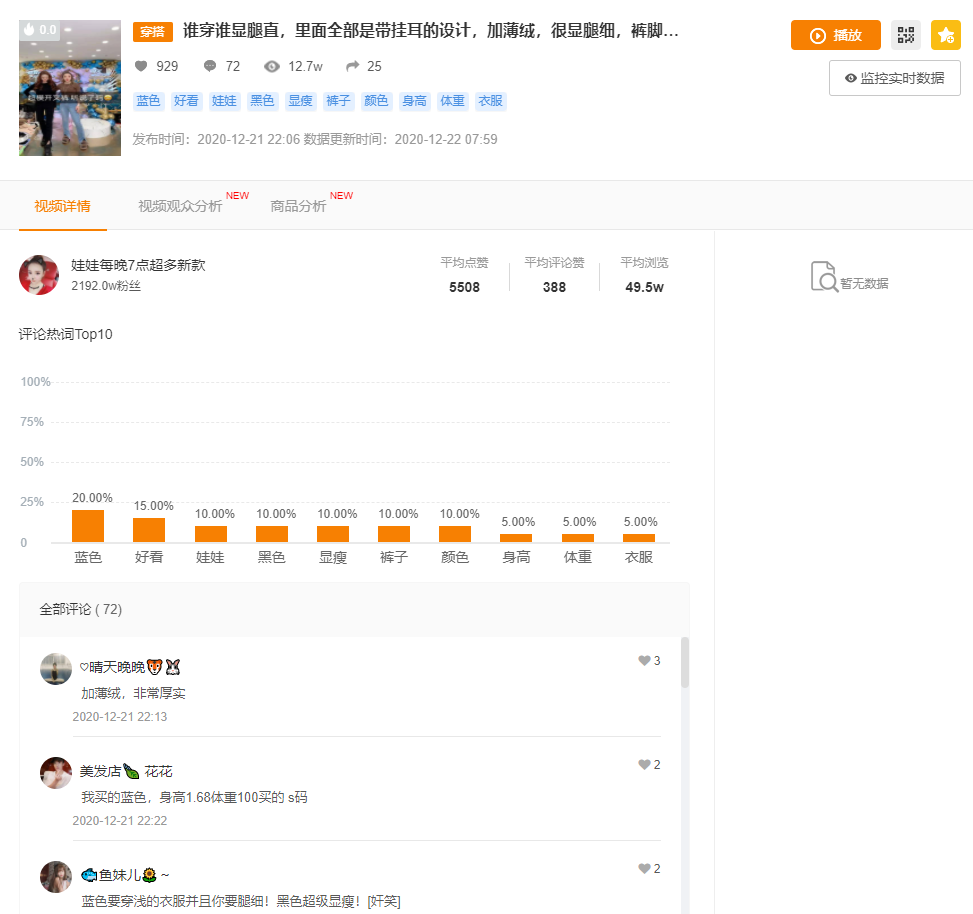Click the 蓝色 keyword tag
Viewport: 973px width, 914px height.
click(147, 101)
